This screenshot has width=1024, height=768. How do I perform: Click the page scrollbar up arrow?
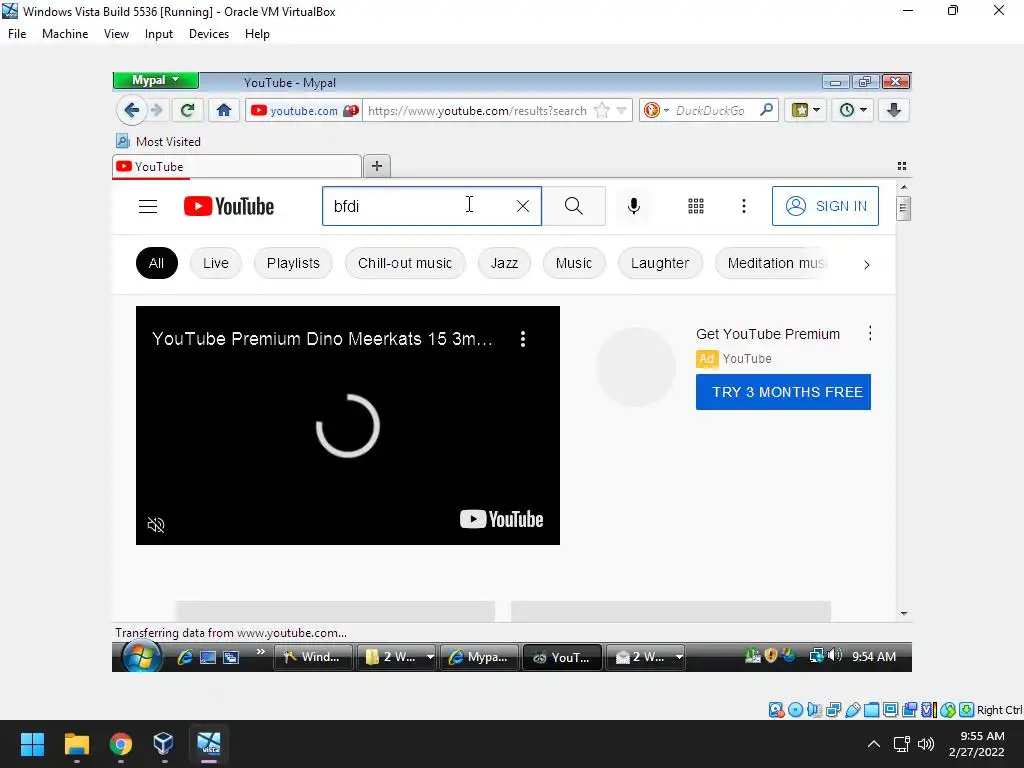[904, 187]
